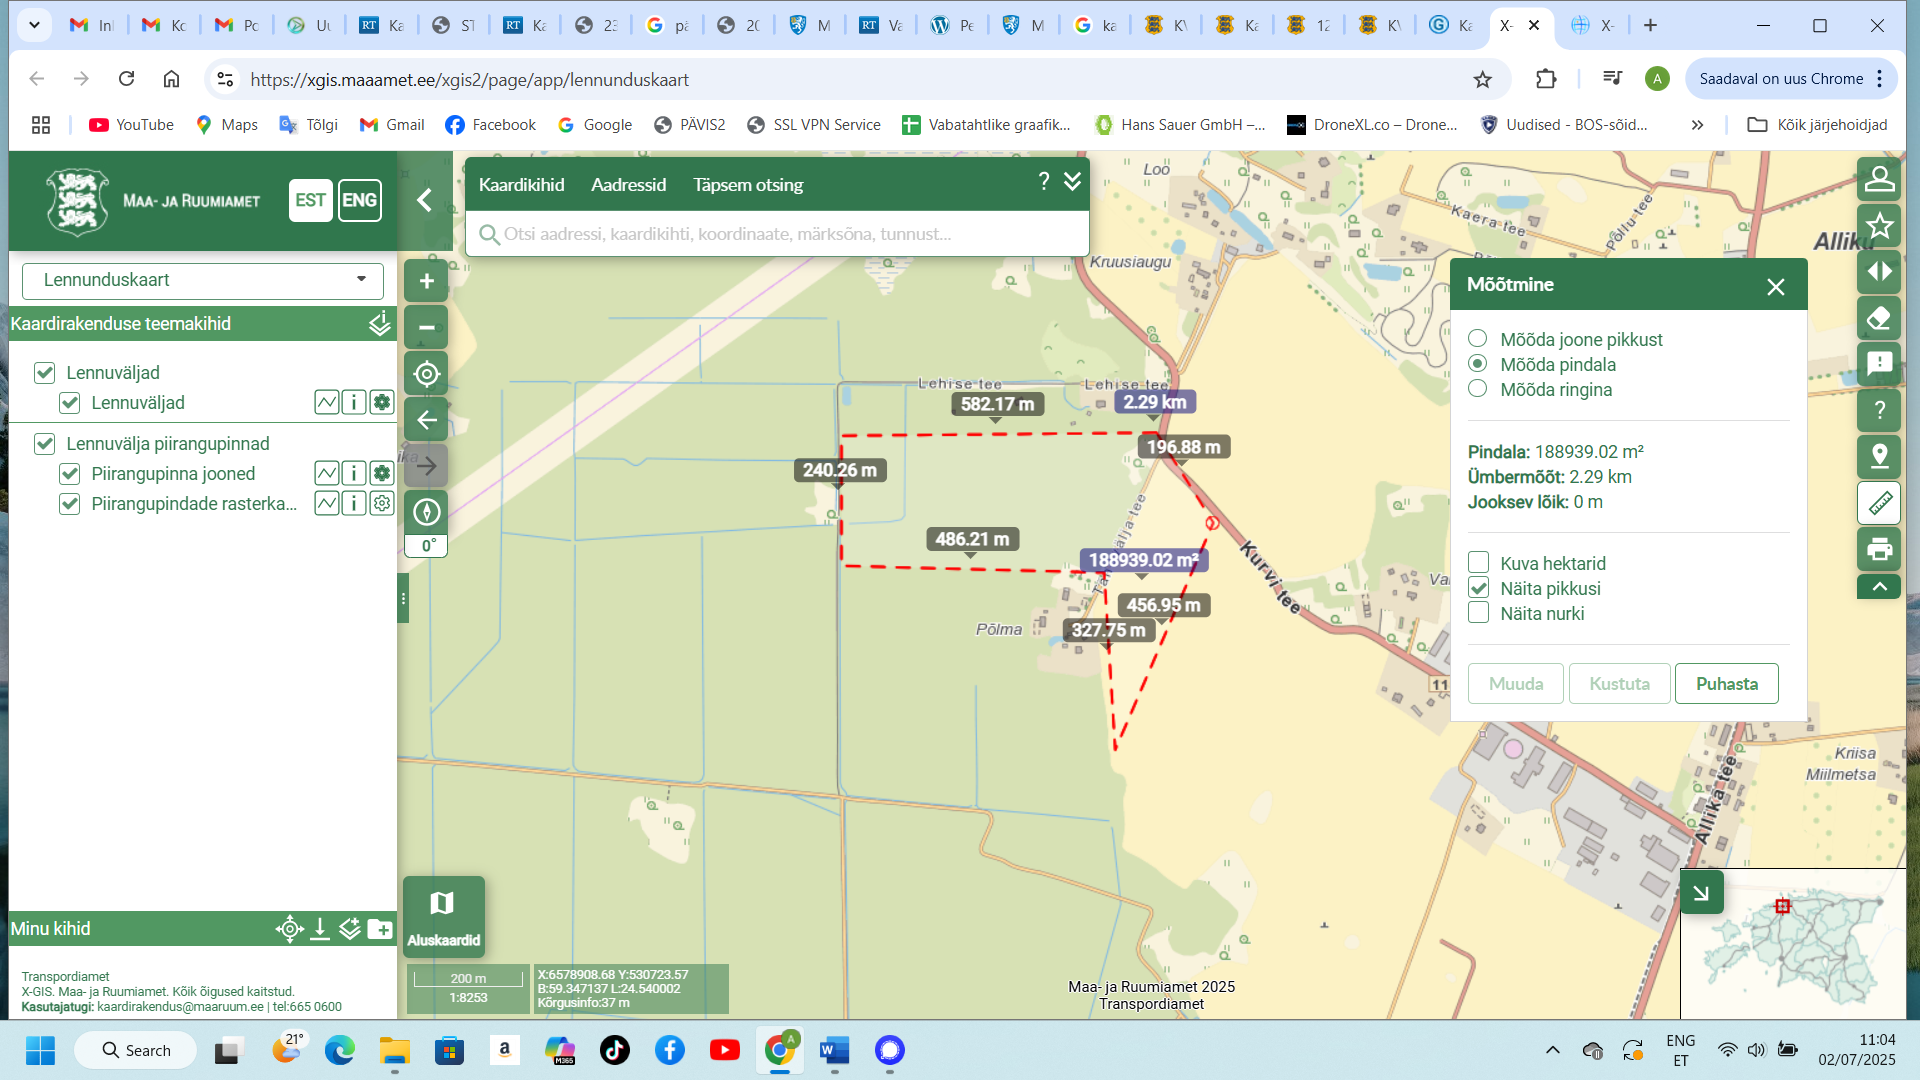Reset the map north compass
The height and width of the screenshot is (1080, 1920).
coord(426,513)
